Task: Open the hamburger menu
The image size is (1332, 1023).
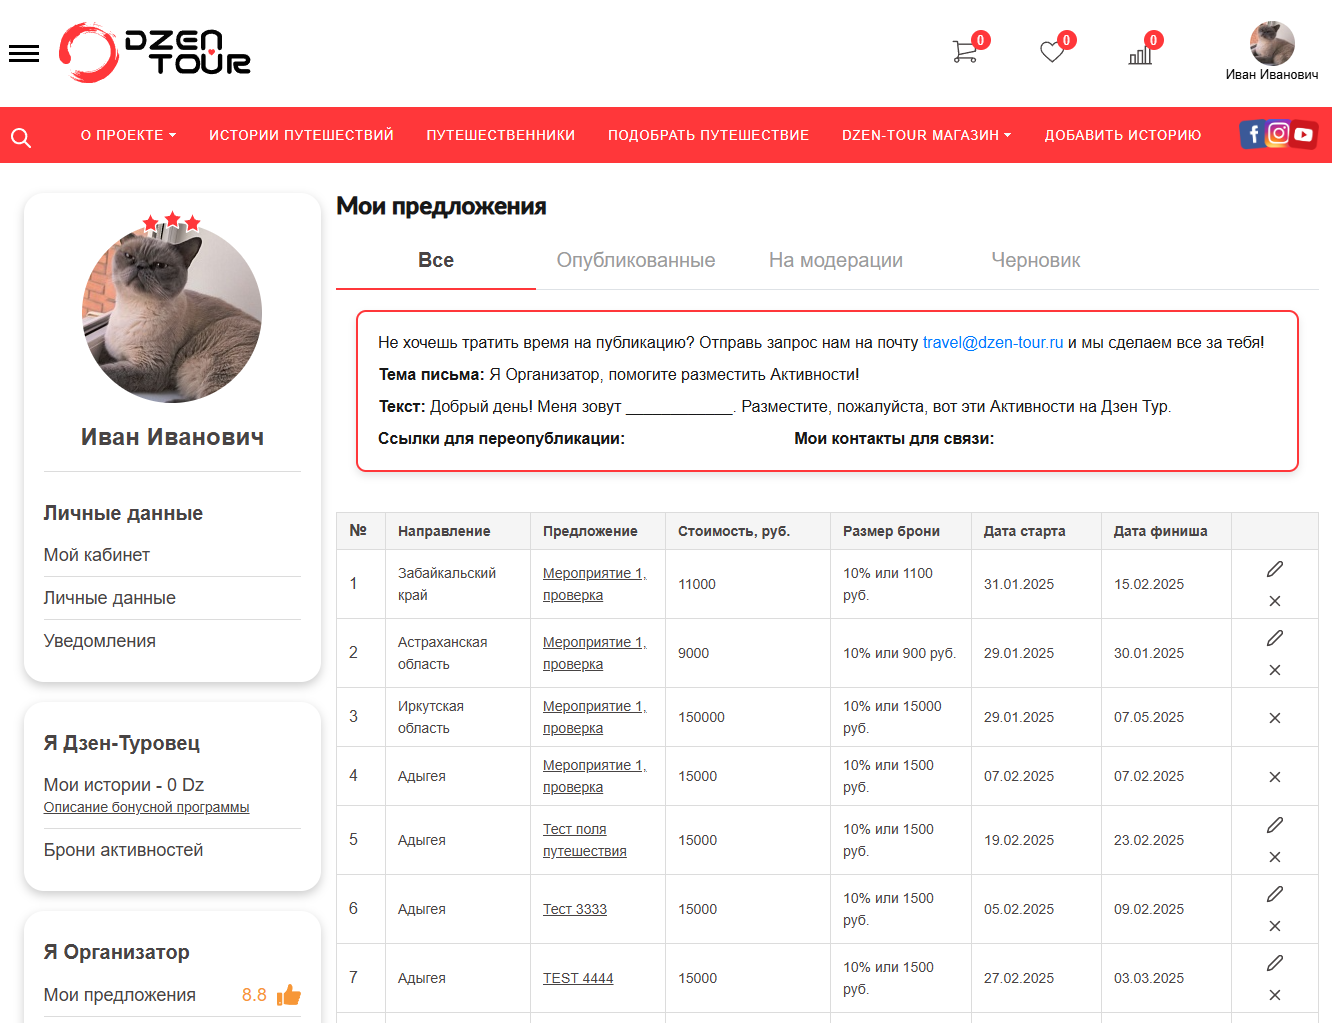Action: [x=24, y=54]
